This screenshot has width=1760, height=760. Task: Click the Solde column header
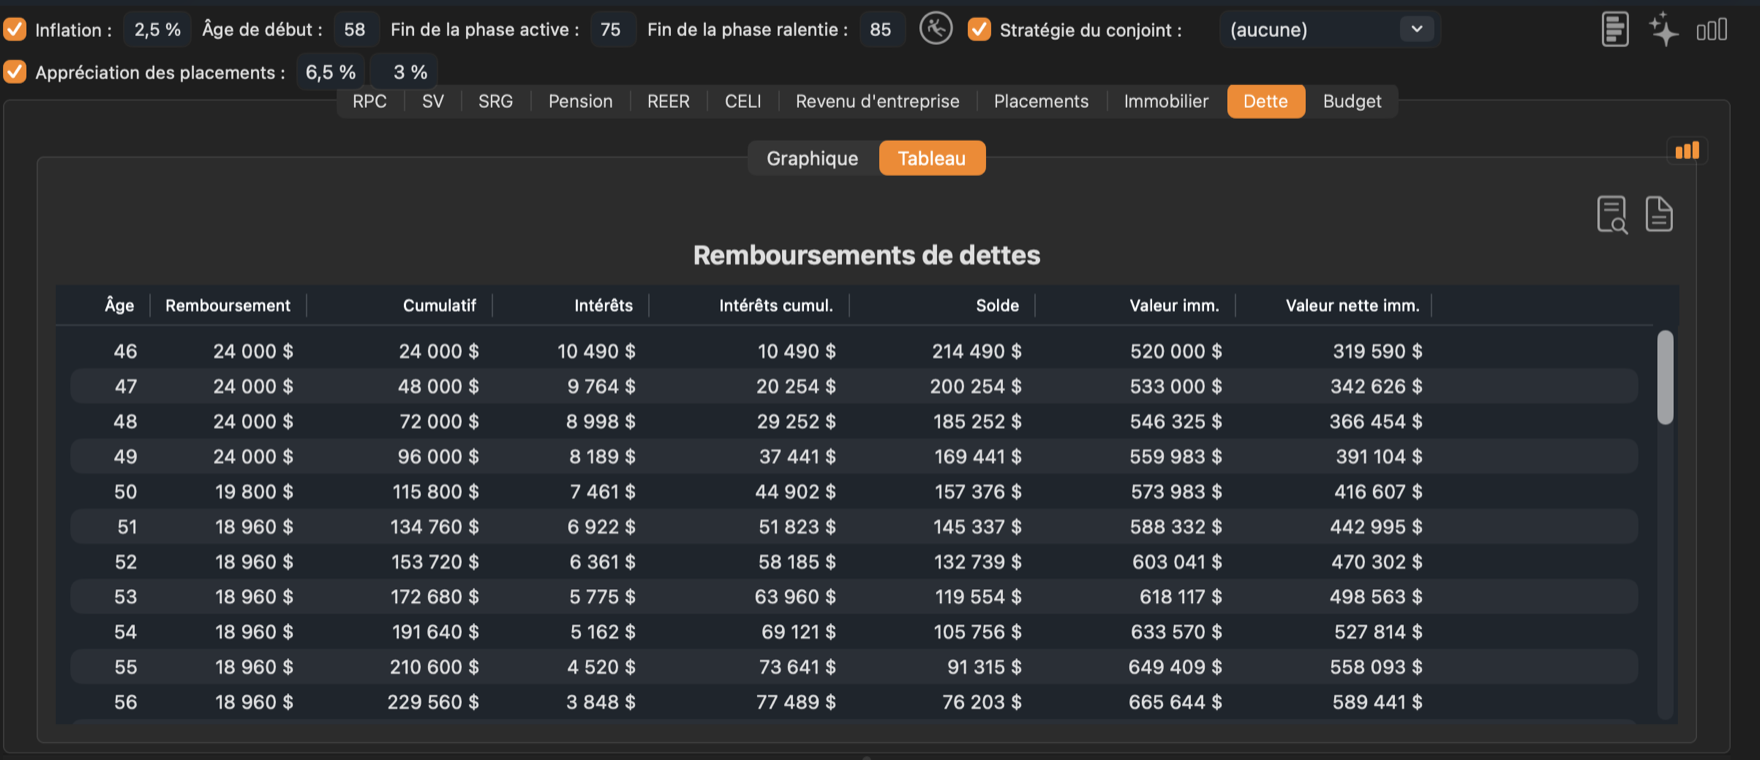point(997,305)
